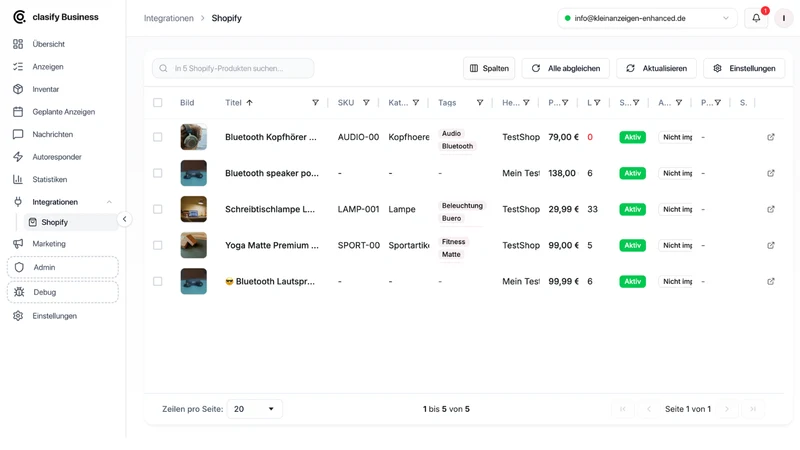Go to Integrationen breadcrumb link
Screen dimensions: 800x450
pyautogui.click(x=169, y=18)
